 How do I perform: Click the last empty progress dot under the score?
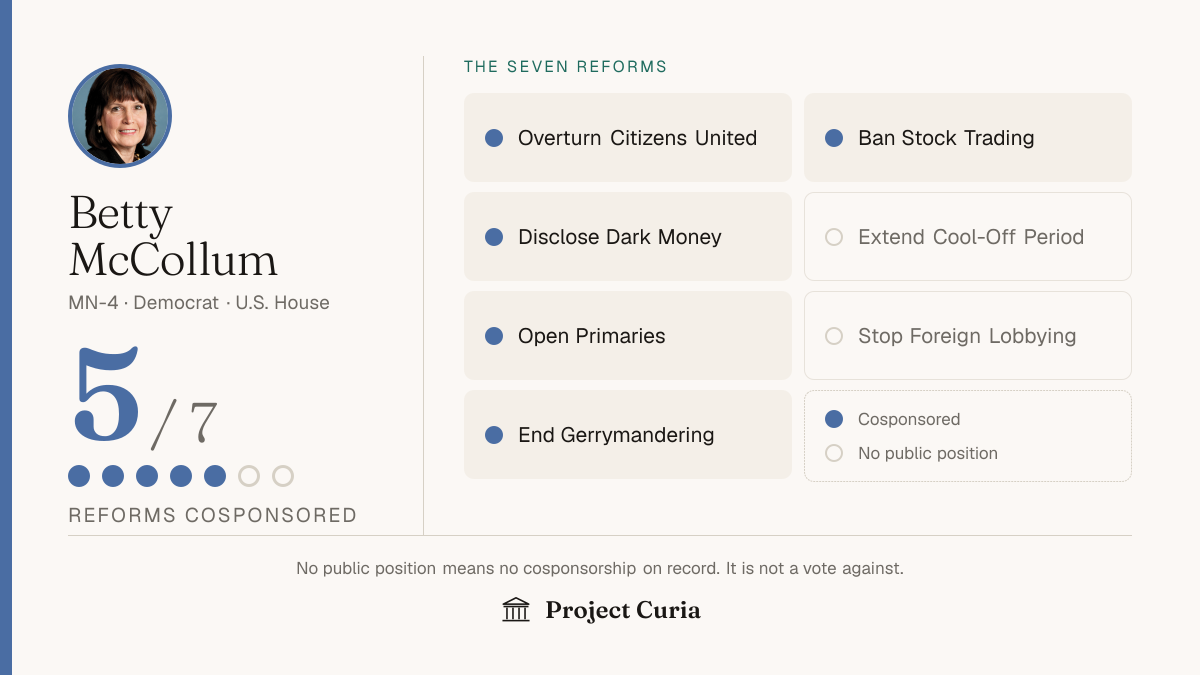tap(283, 476)
